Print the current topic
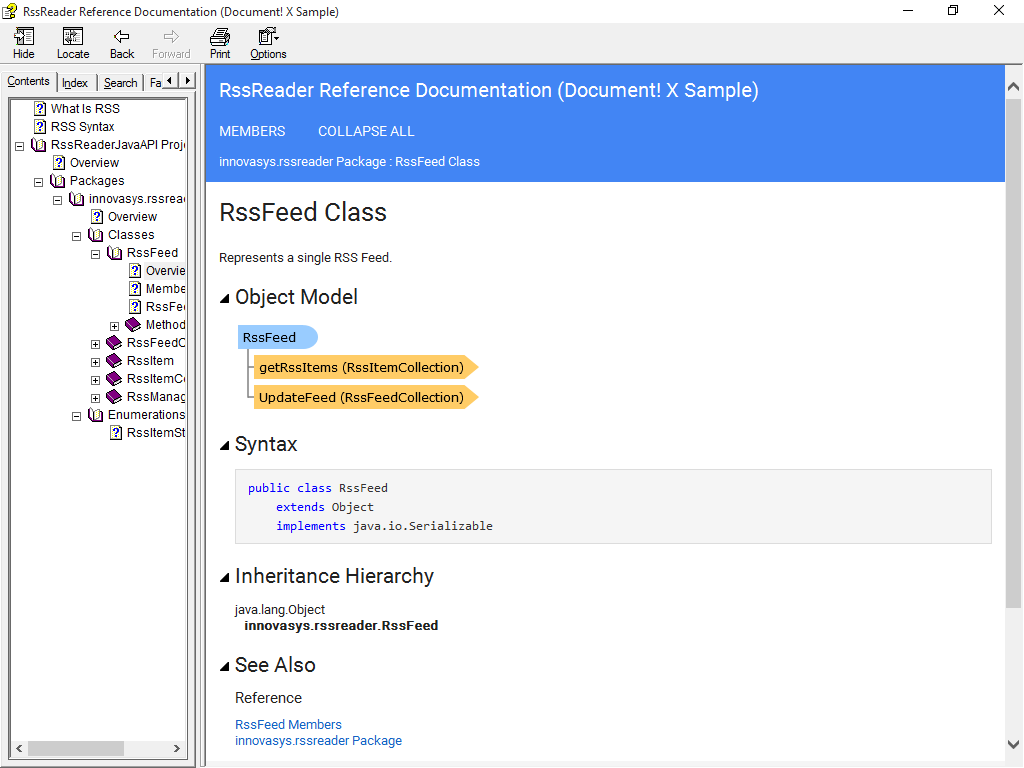This screenshot has width=1024, height=768. coord(220,44)
